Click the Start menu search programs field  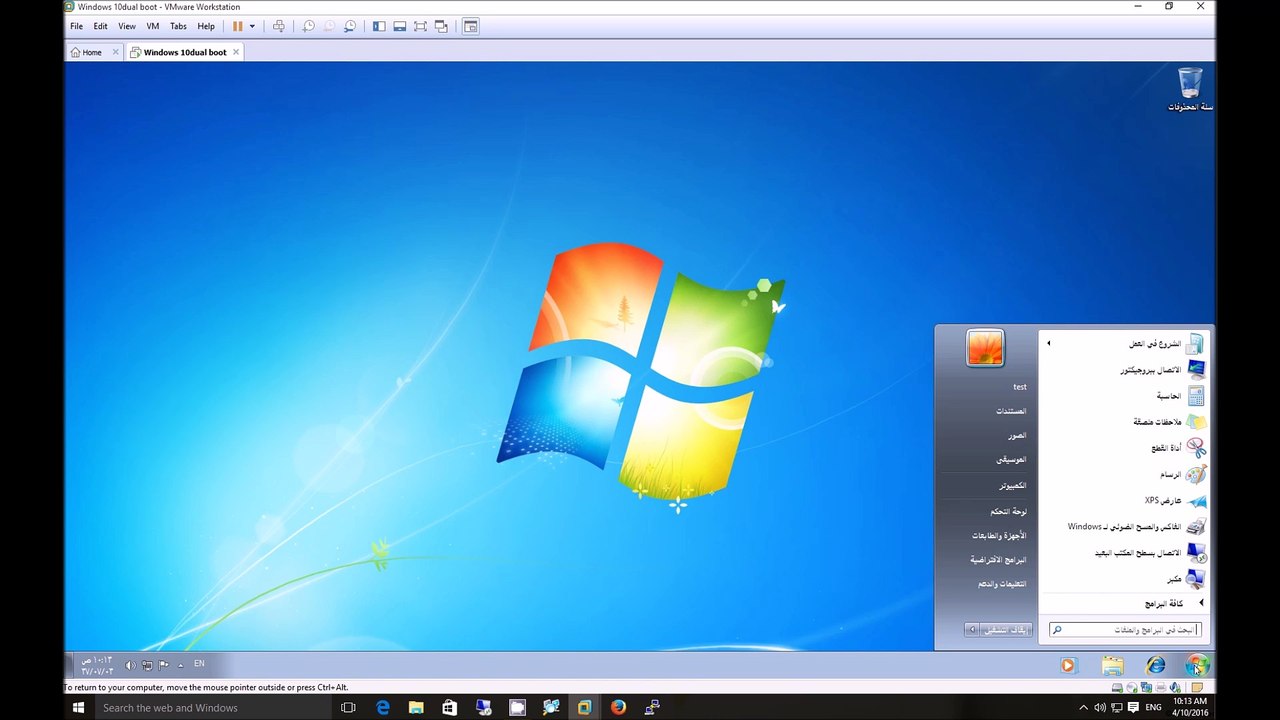tap(1124, 630)
